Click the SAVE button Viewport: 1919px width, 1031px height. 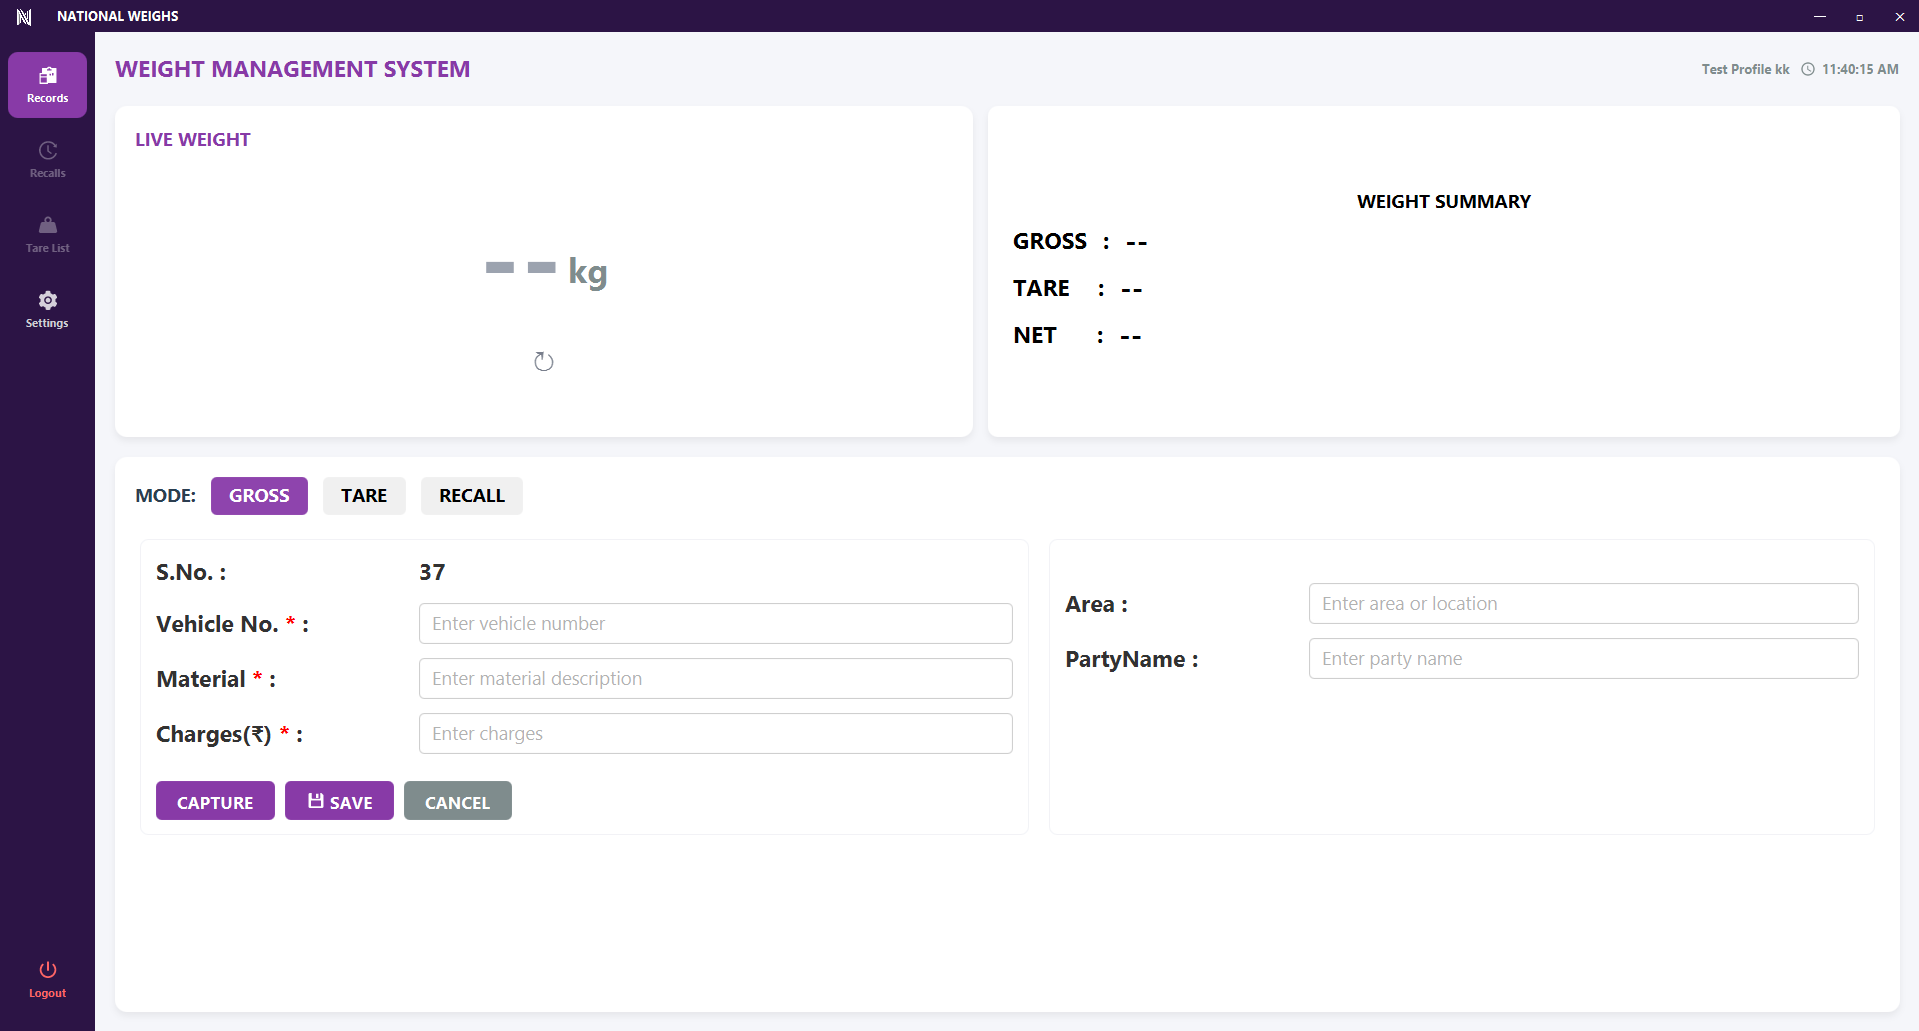(x=339, y=801)
